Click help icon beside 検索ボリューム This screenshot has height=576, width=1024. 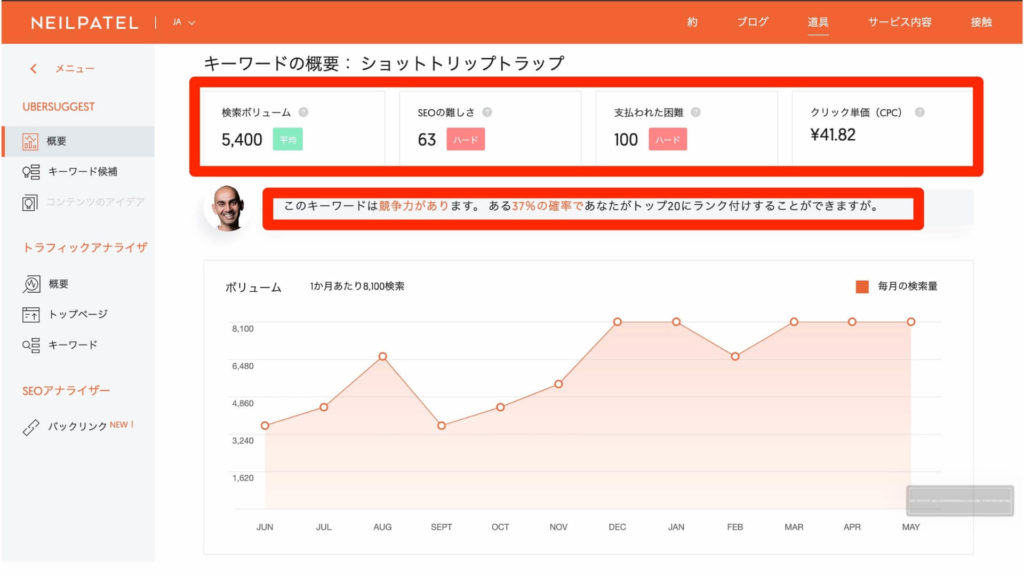303,113
